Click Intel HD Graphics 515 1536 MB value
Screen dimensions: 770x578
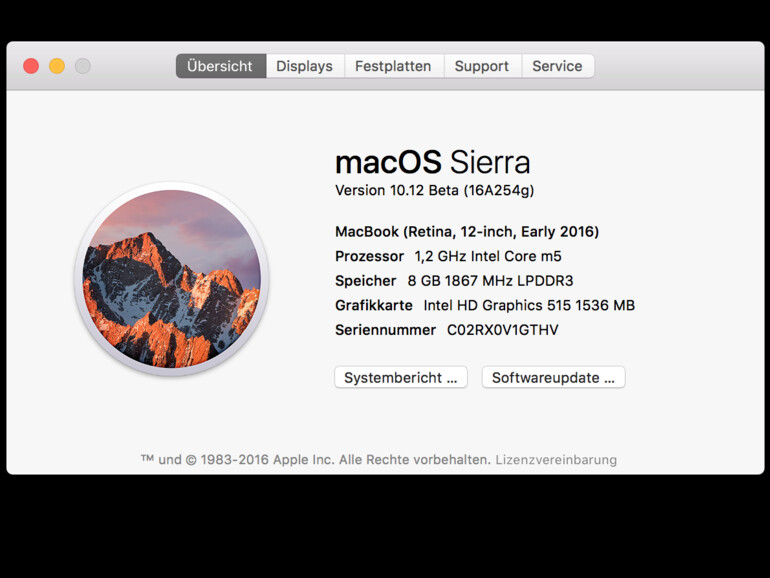[x=529, y=305]
